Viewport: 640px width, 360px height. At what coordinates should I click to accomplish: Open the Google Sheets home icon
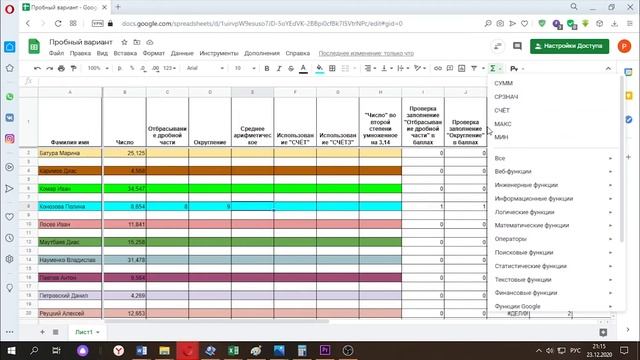(x=34, y=46)
